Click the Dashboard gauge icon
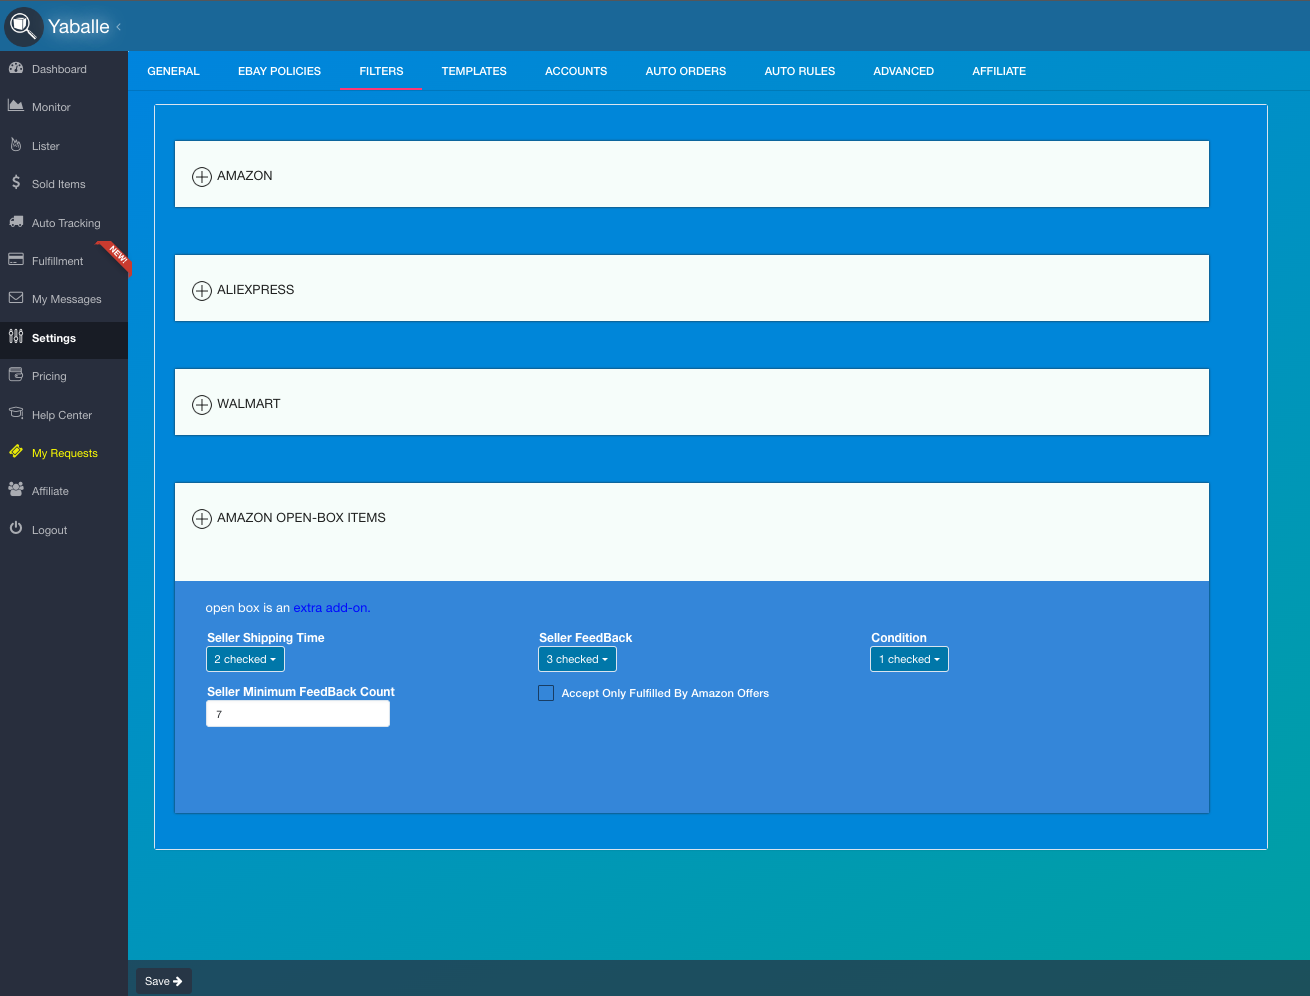 (16, 68)
